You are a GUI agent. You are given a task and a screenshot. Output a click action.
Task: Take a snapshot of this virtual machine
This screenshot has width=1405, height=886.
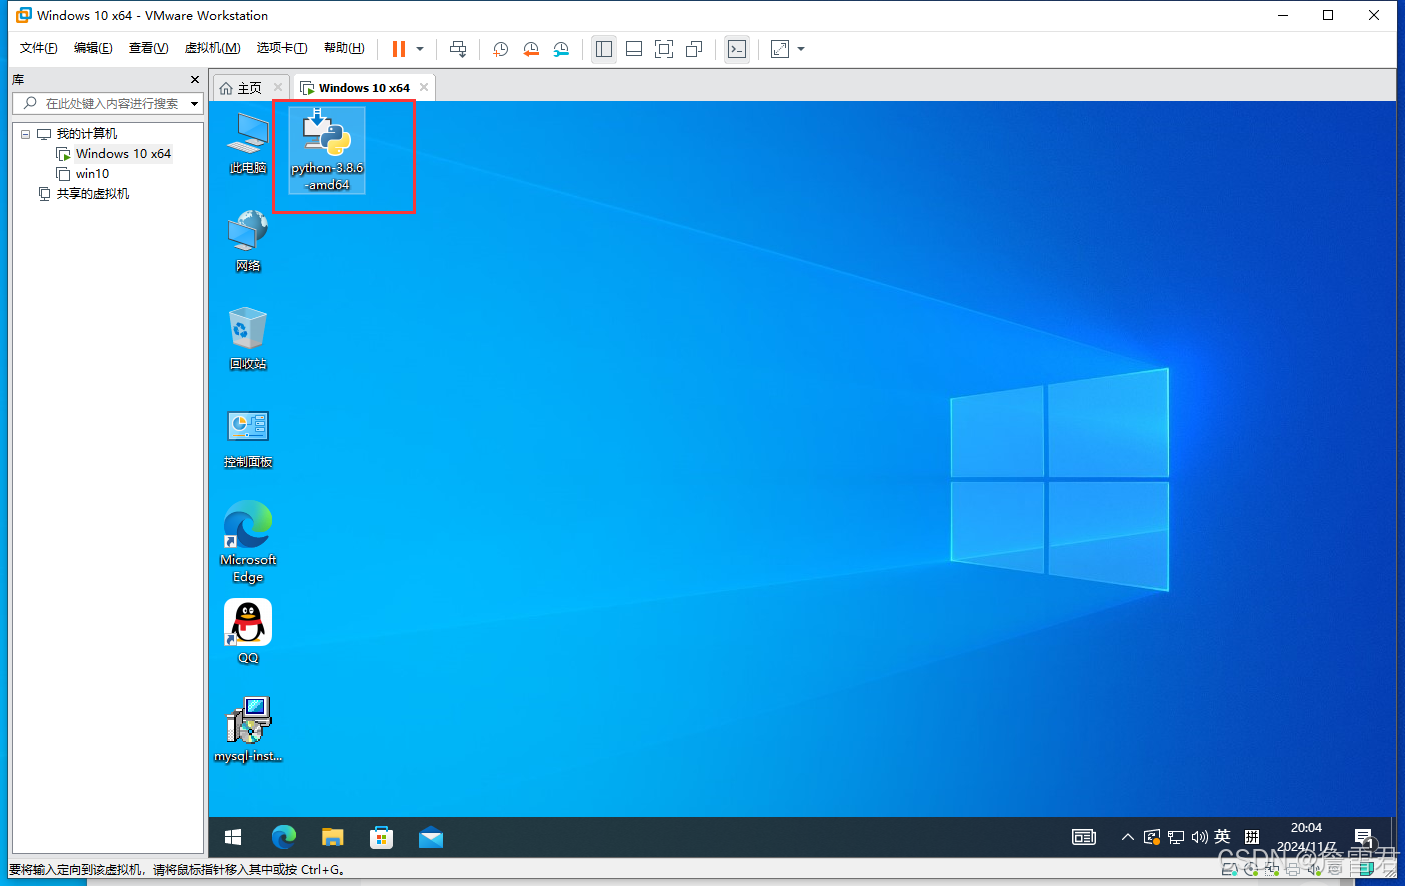[501, 49]
